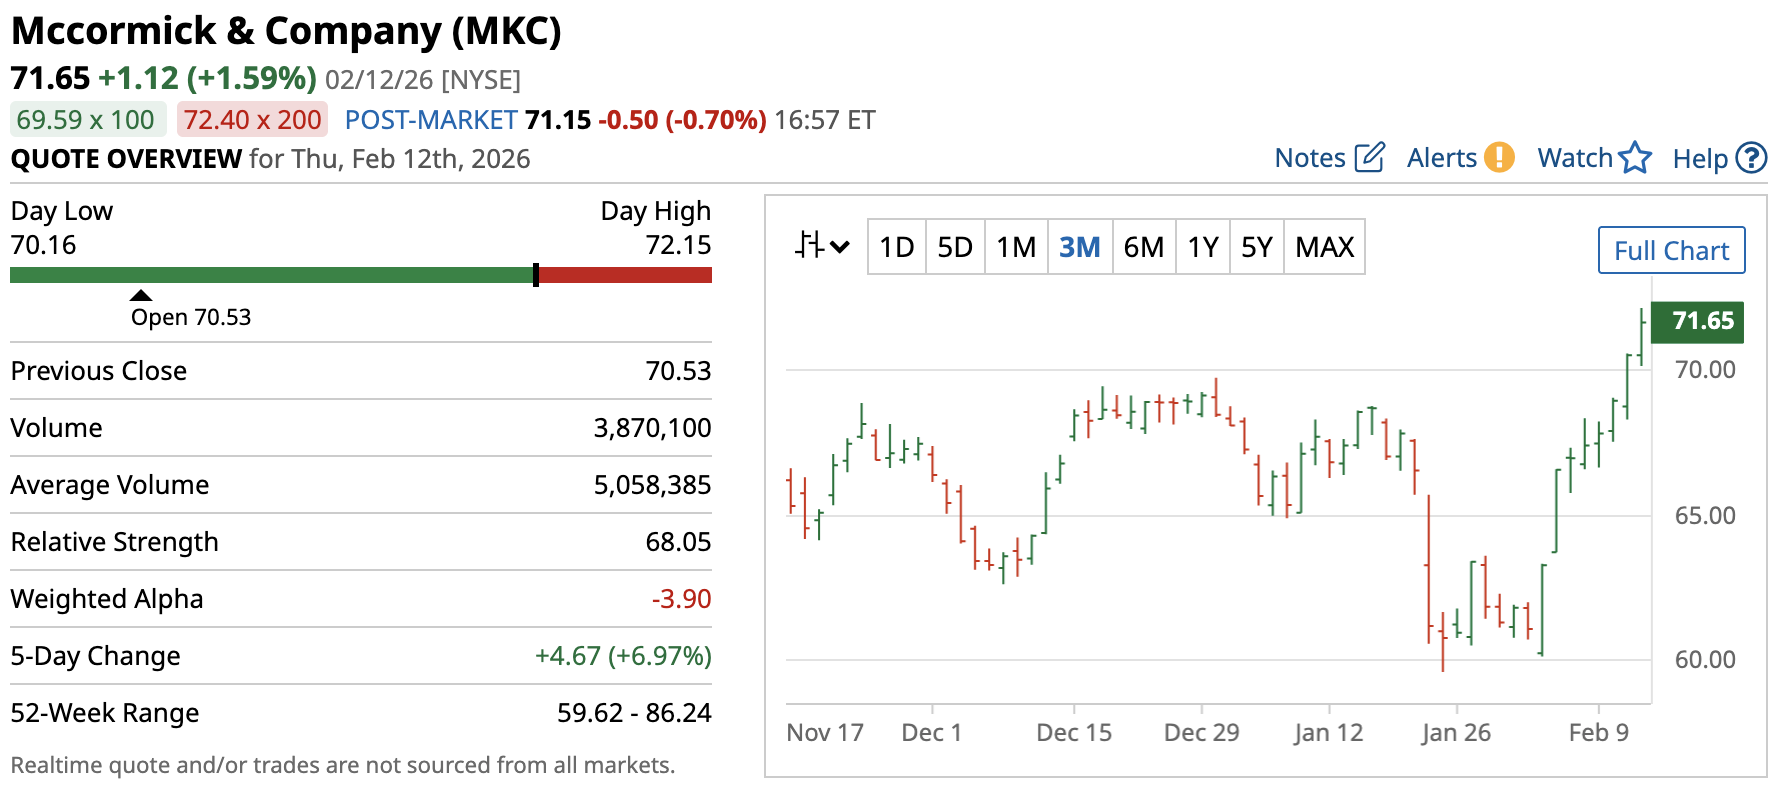Screen dimensions: 1786x792
Task: Show the 6M chart period
Action: point(1143,247)
